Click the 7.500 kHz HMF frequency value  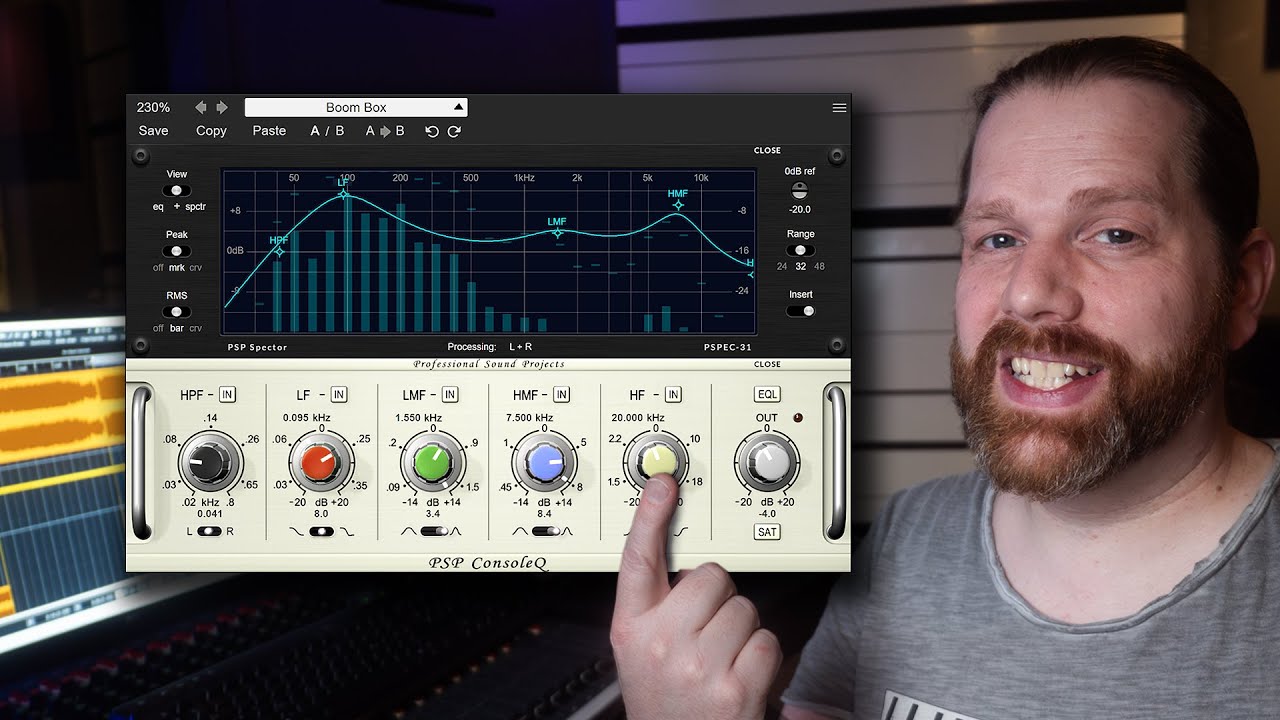point(530,418)
